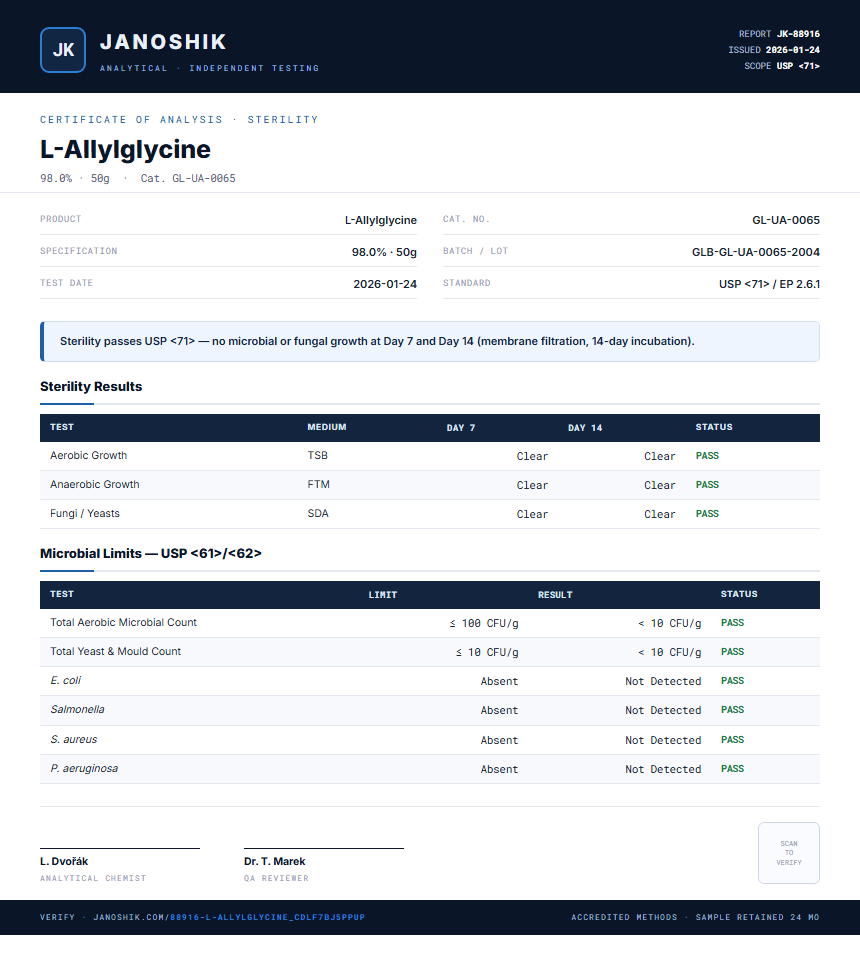Screen dimensions: 860x963
Task: Select issued date 2026-01-24 in header
Action: [792, 50]
